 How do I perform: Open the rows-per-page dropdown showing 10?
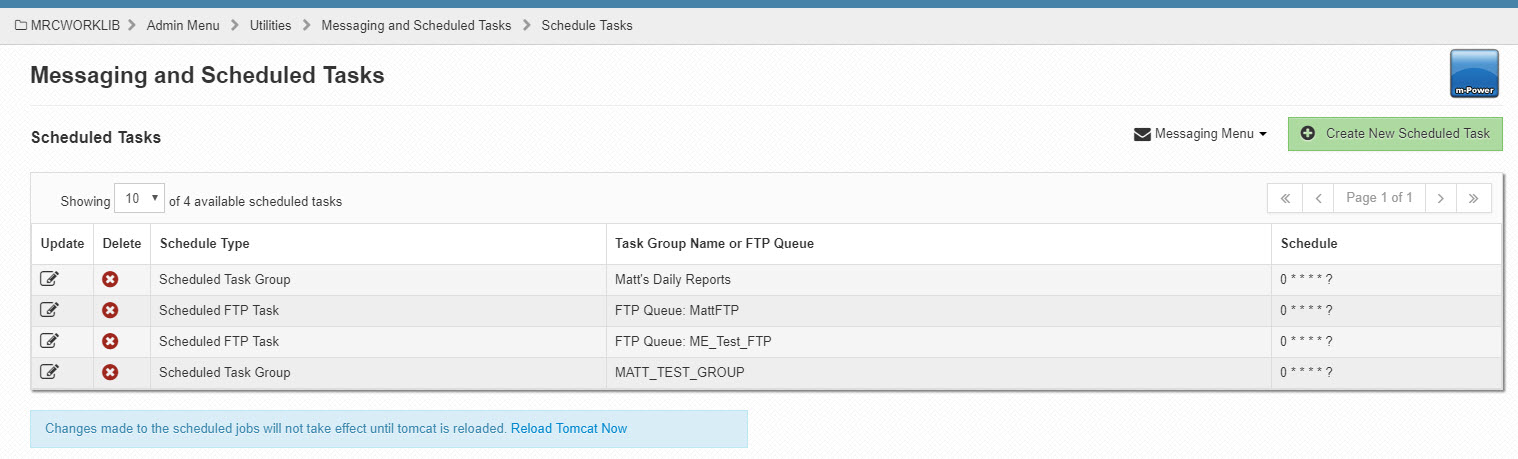coord(139,199)
